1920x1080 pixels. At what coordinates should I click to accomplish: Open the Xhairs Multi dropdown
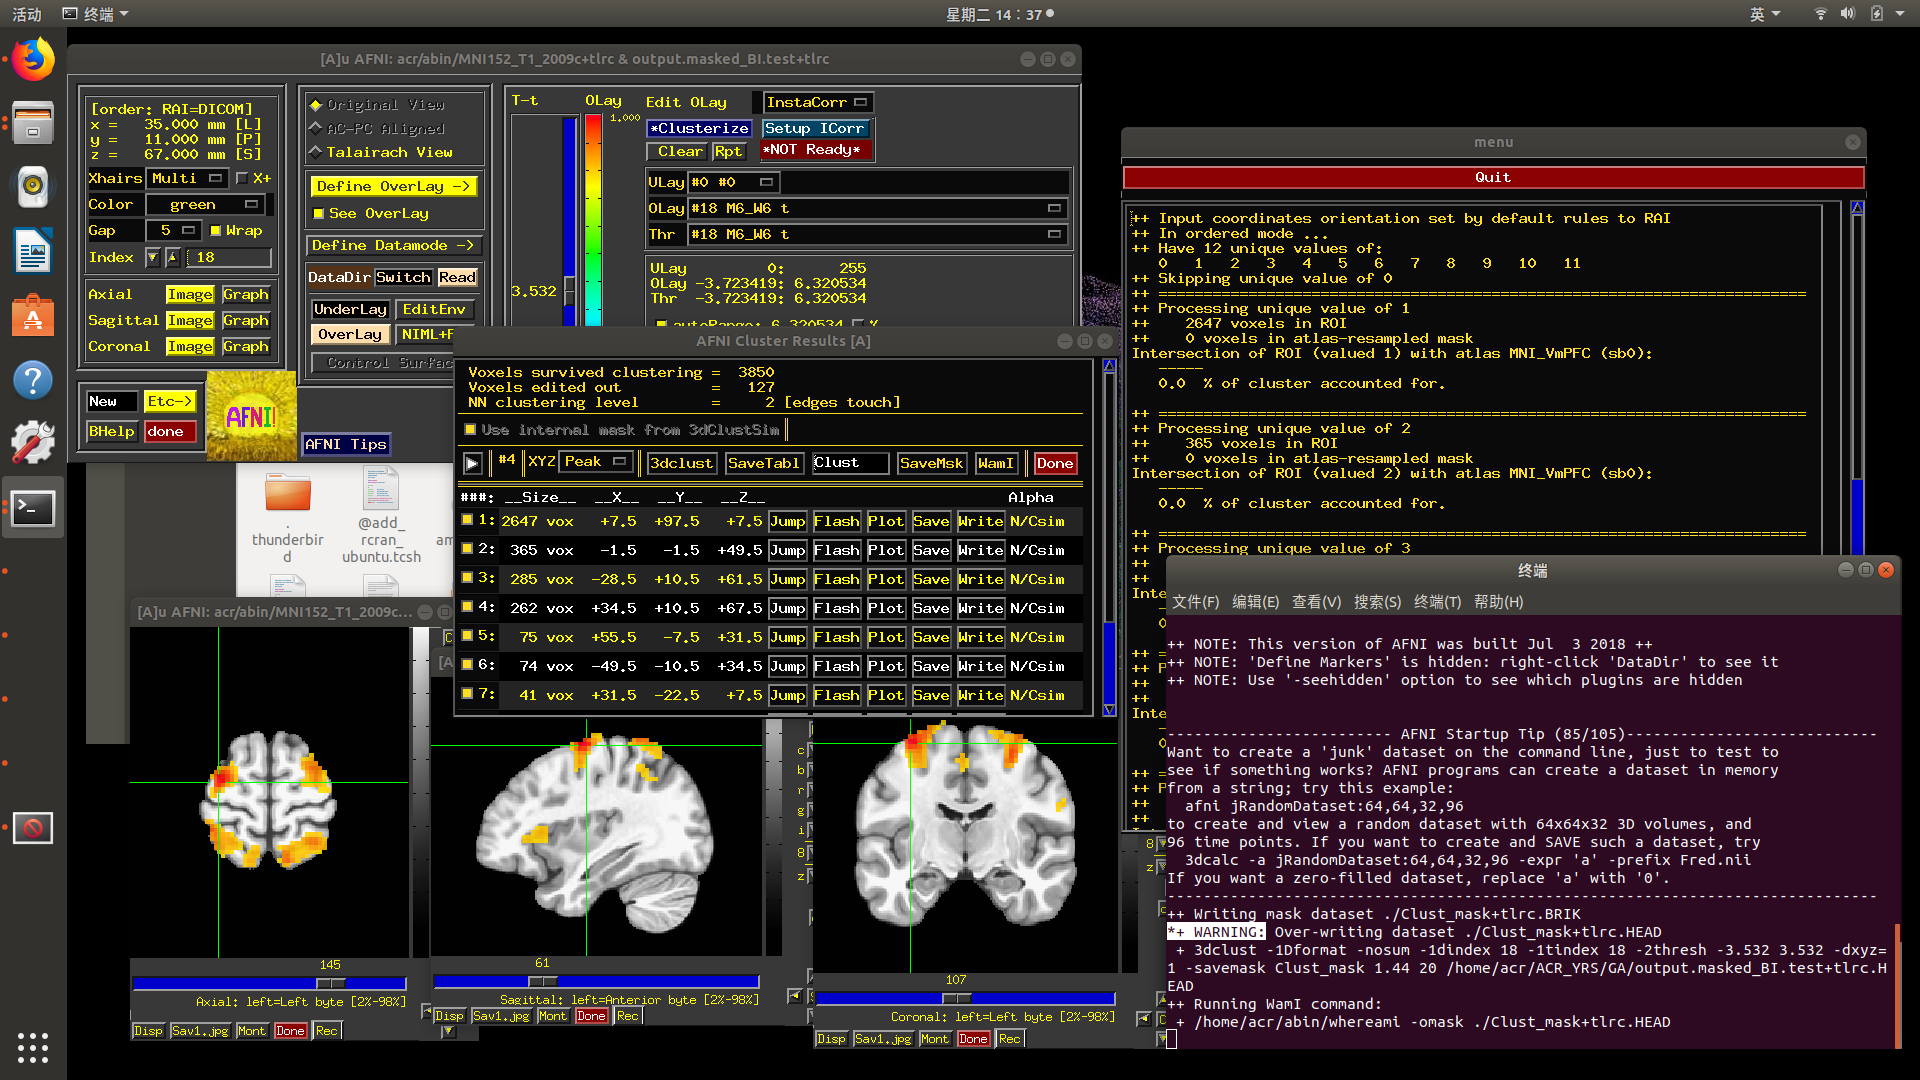(x=187, y=178)
